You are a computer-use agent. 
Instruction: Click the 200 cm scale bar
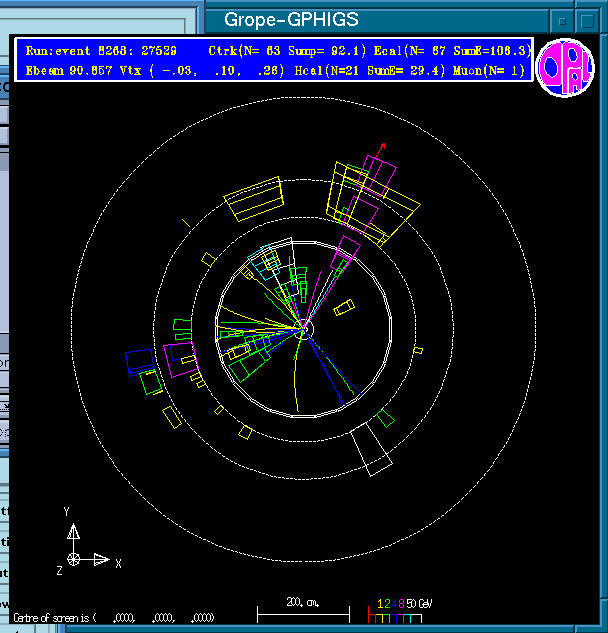tap(303, 609)
